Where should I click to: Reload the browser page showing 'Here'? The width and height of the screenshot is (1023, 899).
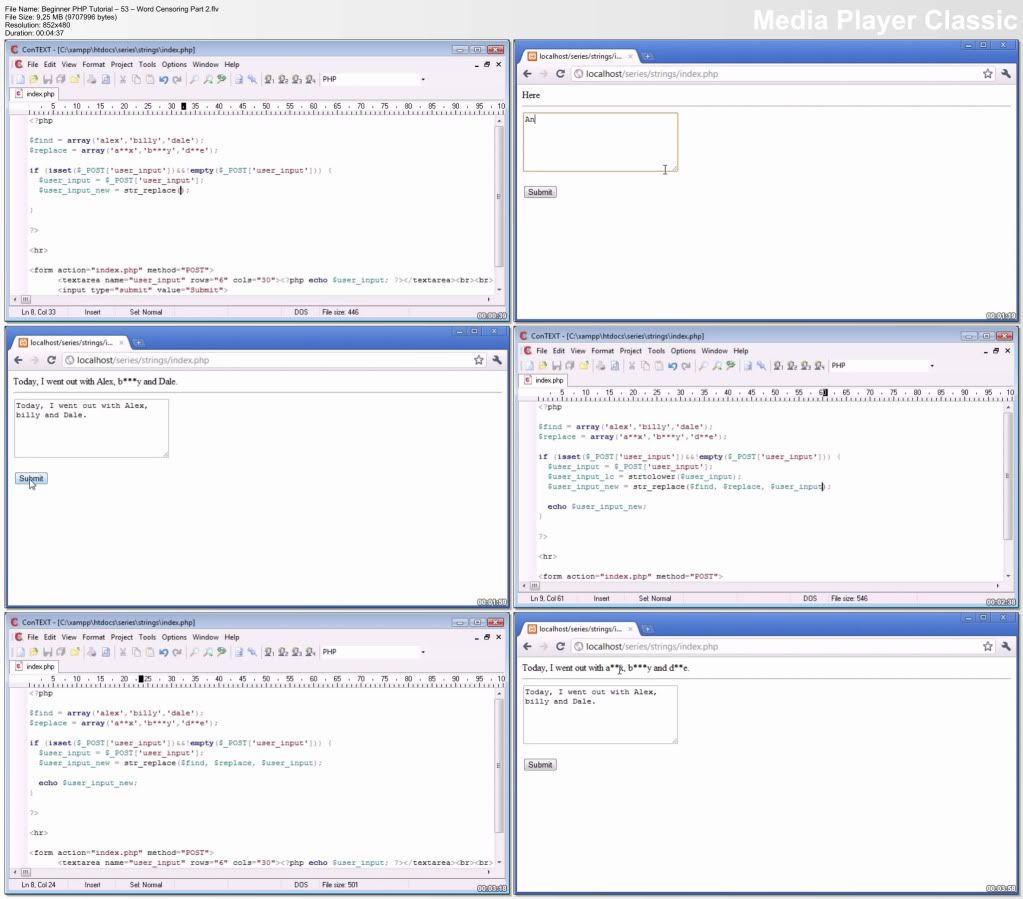coord(560,74)
